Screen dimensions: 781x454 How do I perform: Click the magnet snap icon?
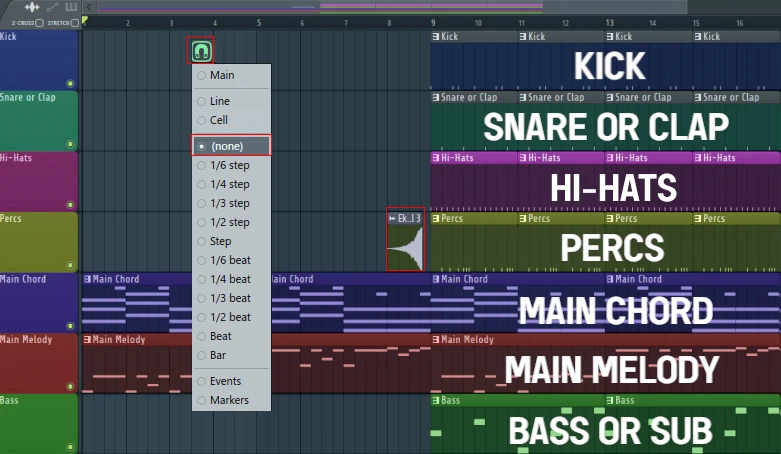click(201, 50)
